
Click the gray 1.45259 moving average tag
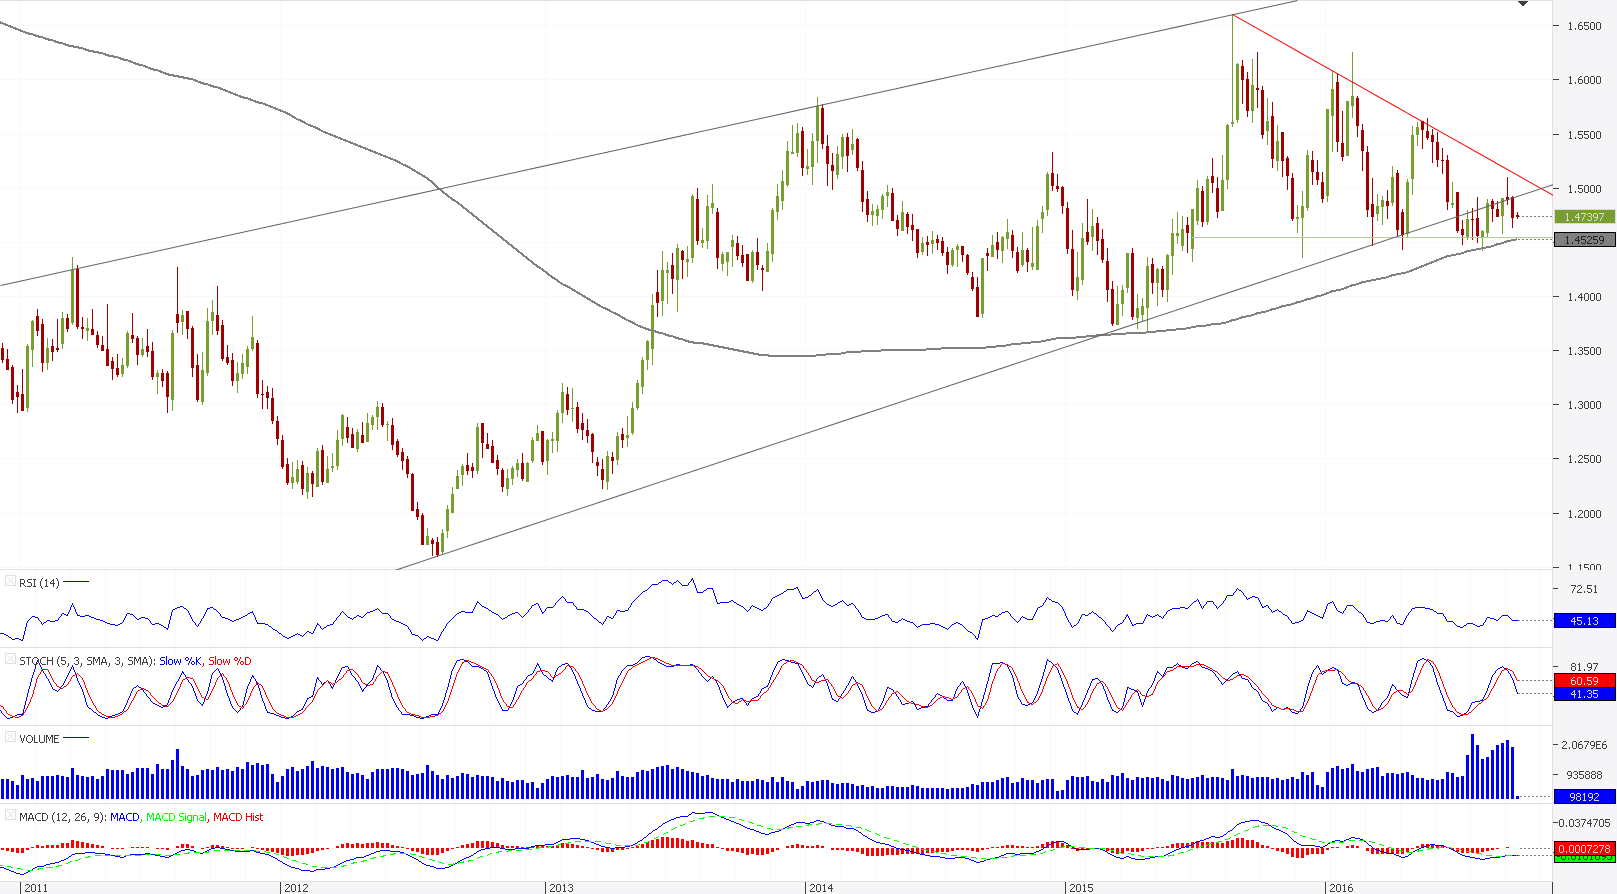pos(1585,239)
